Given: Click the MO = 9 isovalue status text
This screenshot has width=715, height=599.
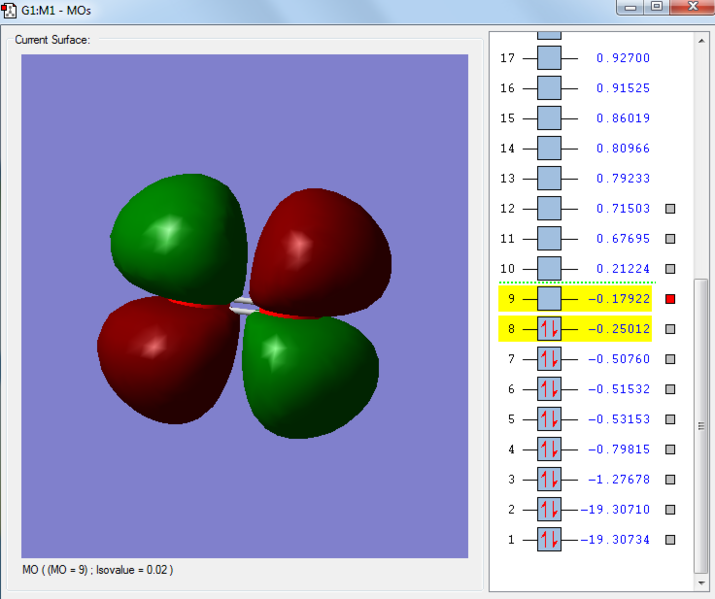Looking at the screenshot, I should point(98,570).
